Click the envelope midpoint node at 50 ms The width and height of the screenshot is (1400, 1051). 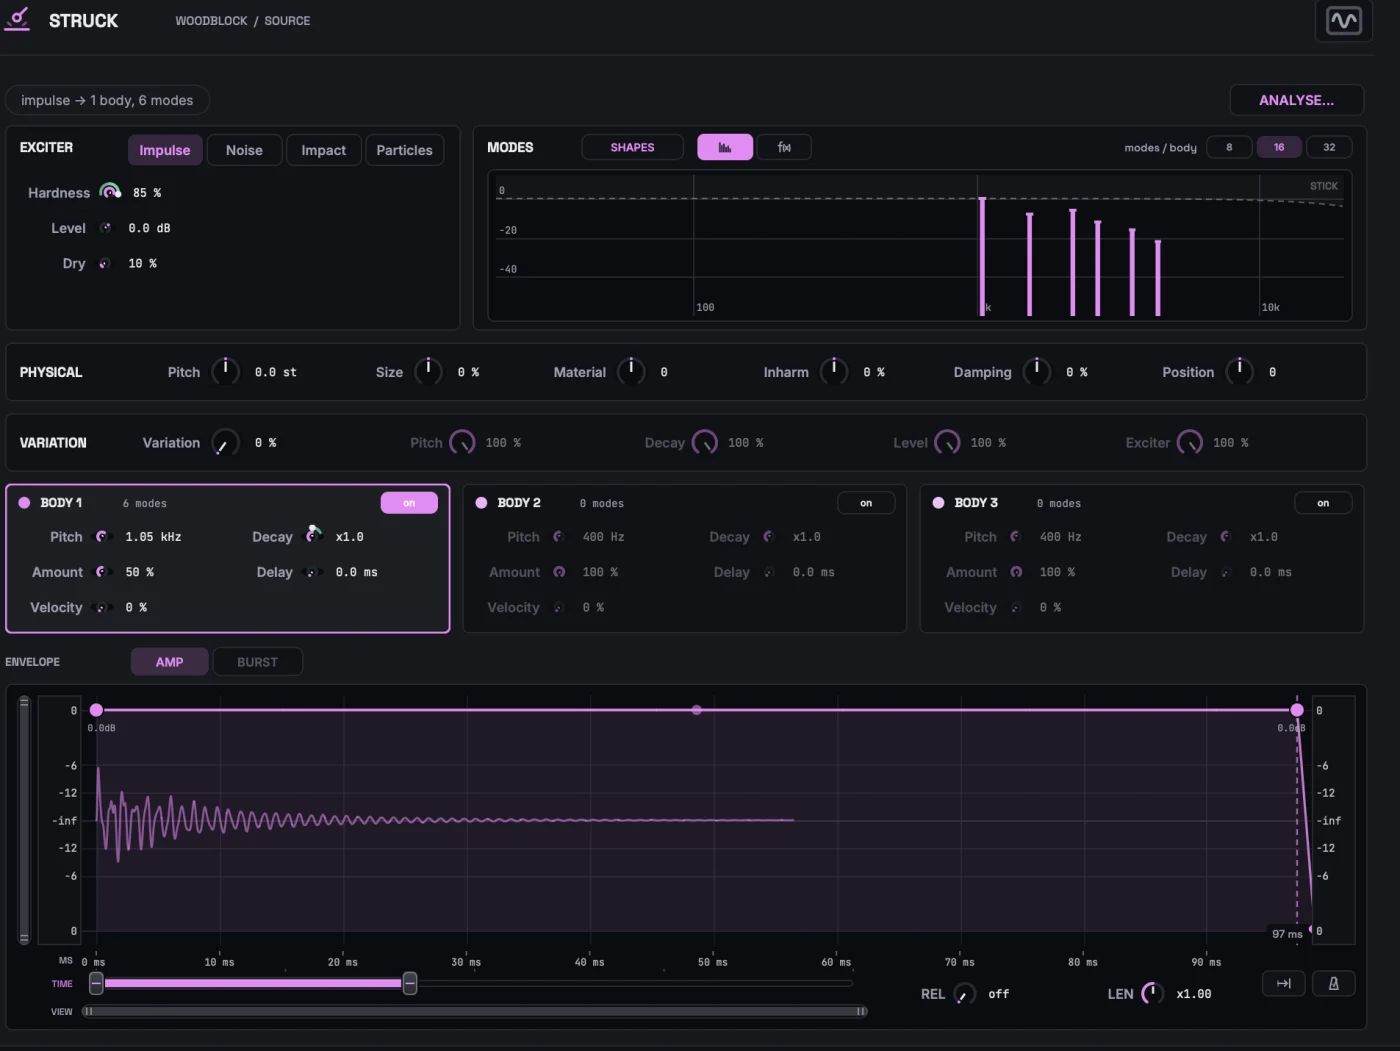pyautogui.click(x=697, y=710)
